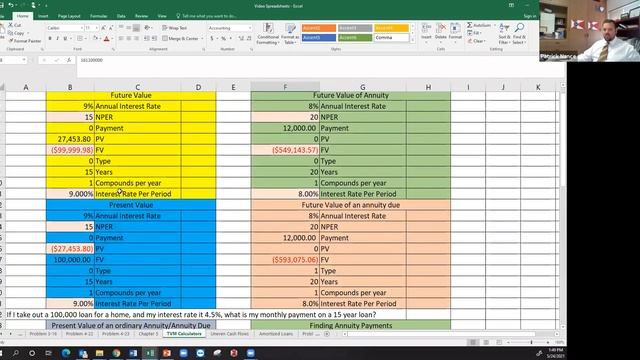This screenshot has height=360, width=640.
Task: Apply the dollar accounting format
Action: click(x=211, y=38)
